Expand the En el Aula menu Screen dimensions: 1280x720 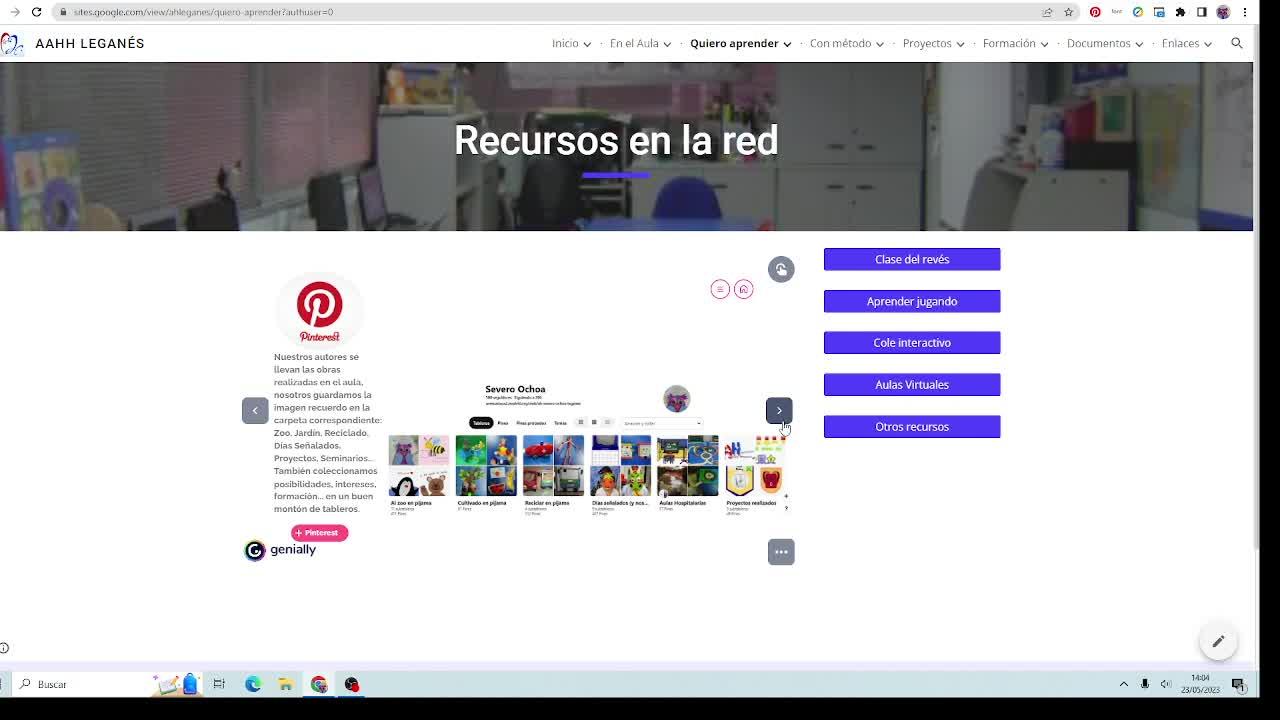tap(667, 44)
